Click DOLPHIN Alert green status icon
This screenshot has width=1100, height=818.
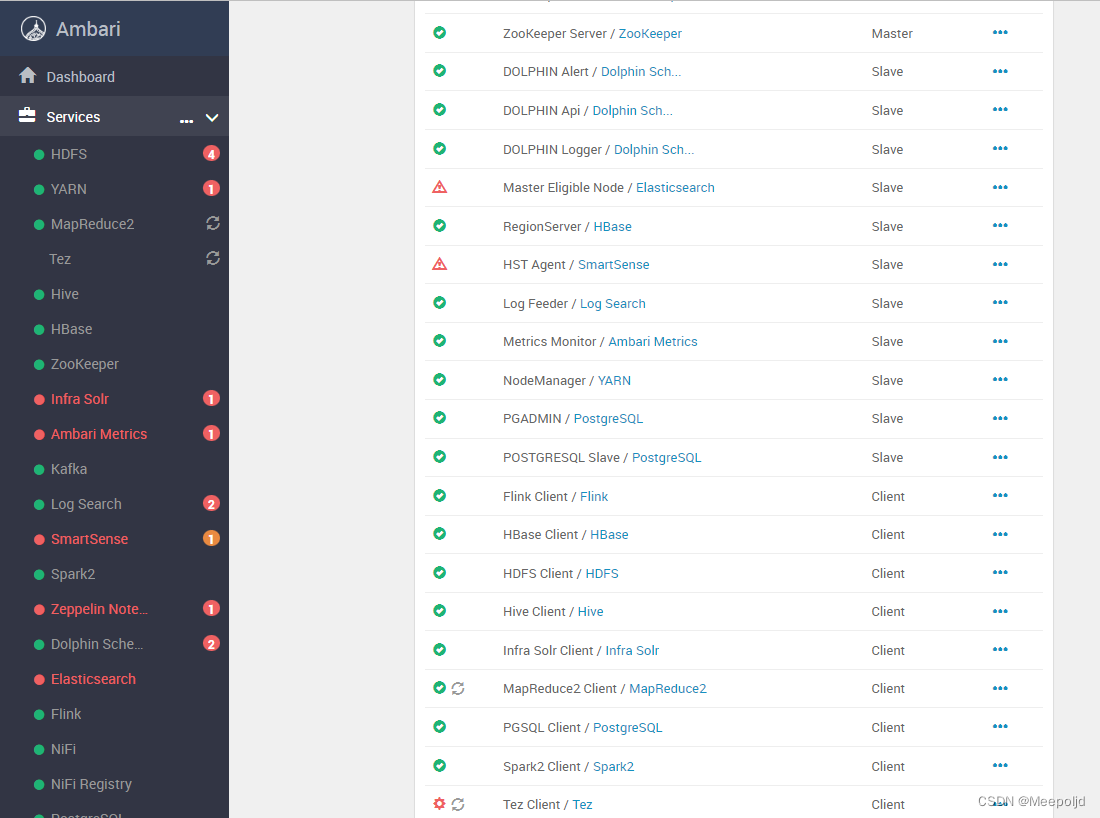[440, 70]
